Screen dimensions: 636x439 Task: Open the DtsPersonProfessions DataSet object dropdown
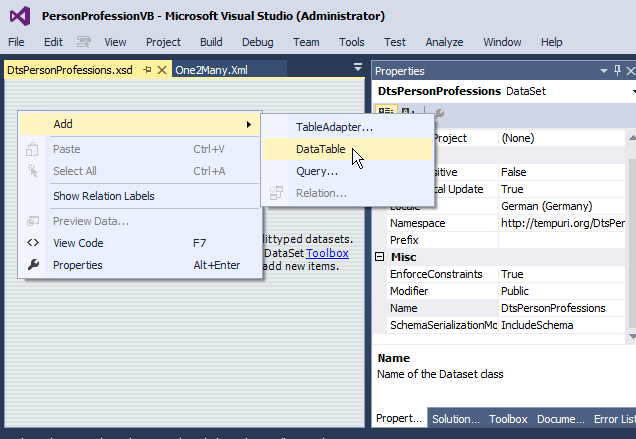(x=634, y=91)
